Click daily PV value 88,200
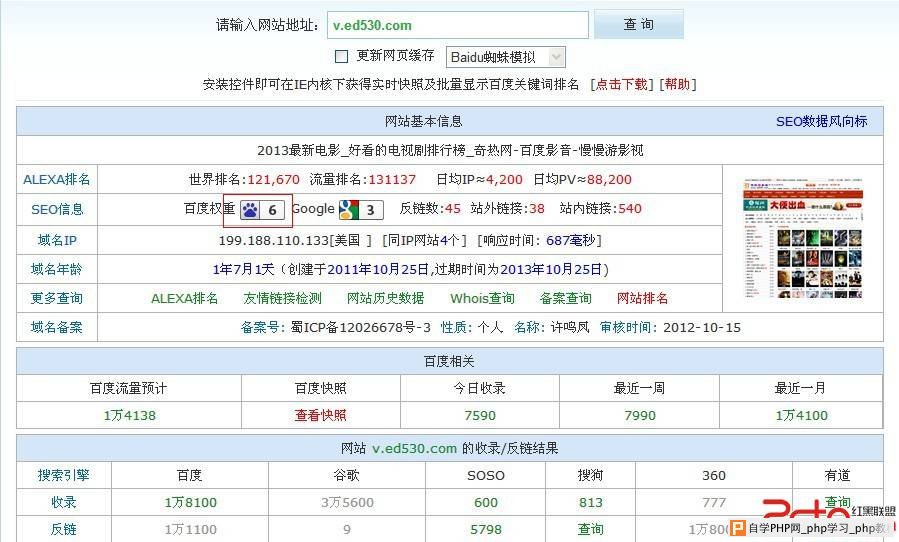899x542 pixels. [x=609, y=180]
